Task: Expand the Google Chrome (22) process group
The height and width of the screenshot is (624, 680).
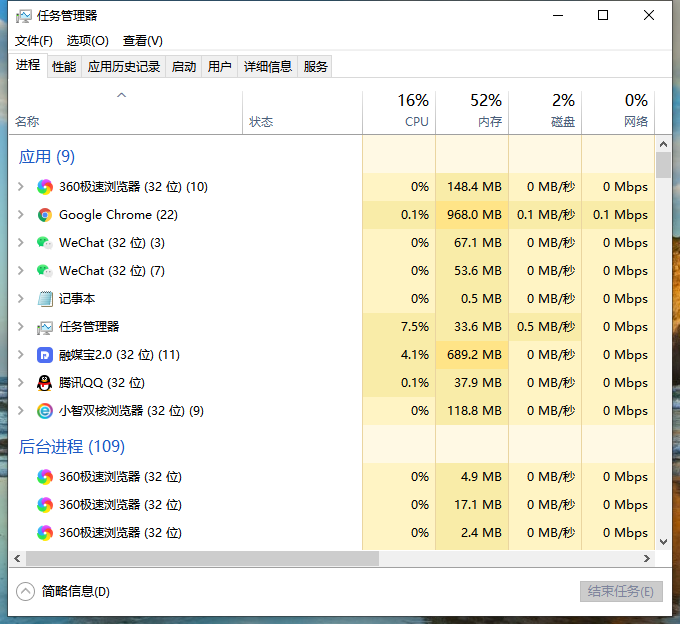Action: 21,215
